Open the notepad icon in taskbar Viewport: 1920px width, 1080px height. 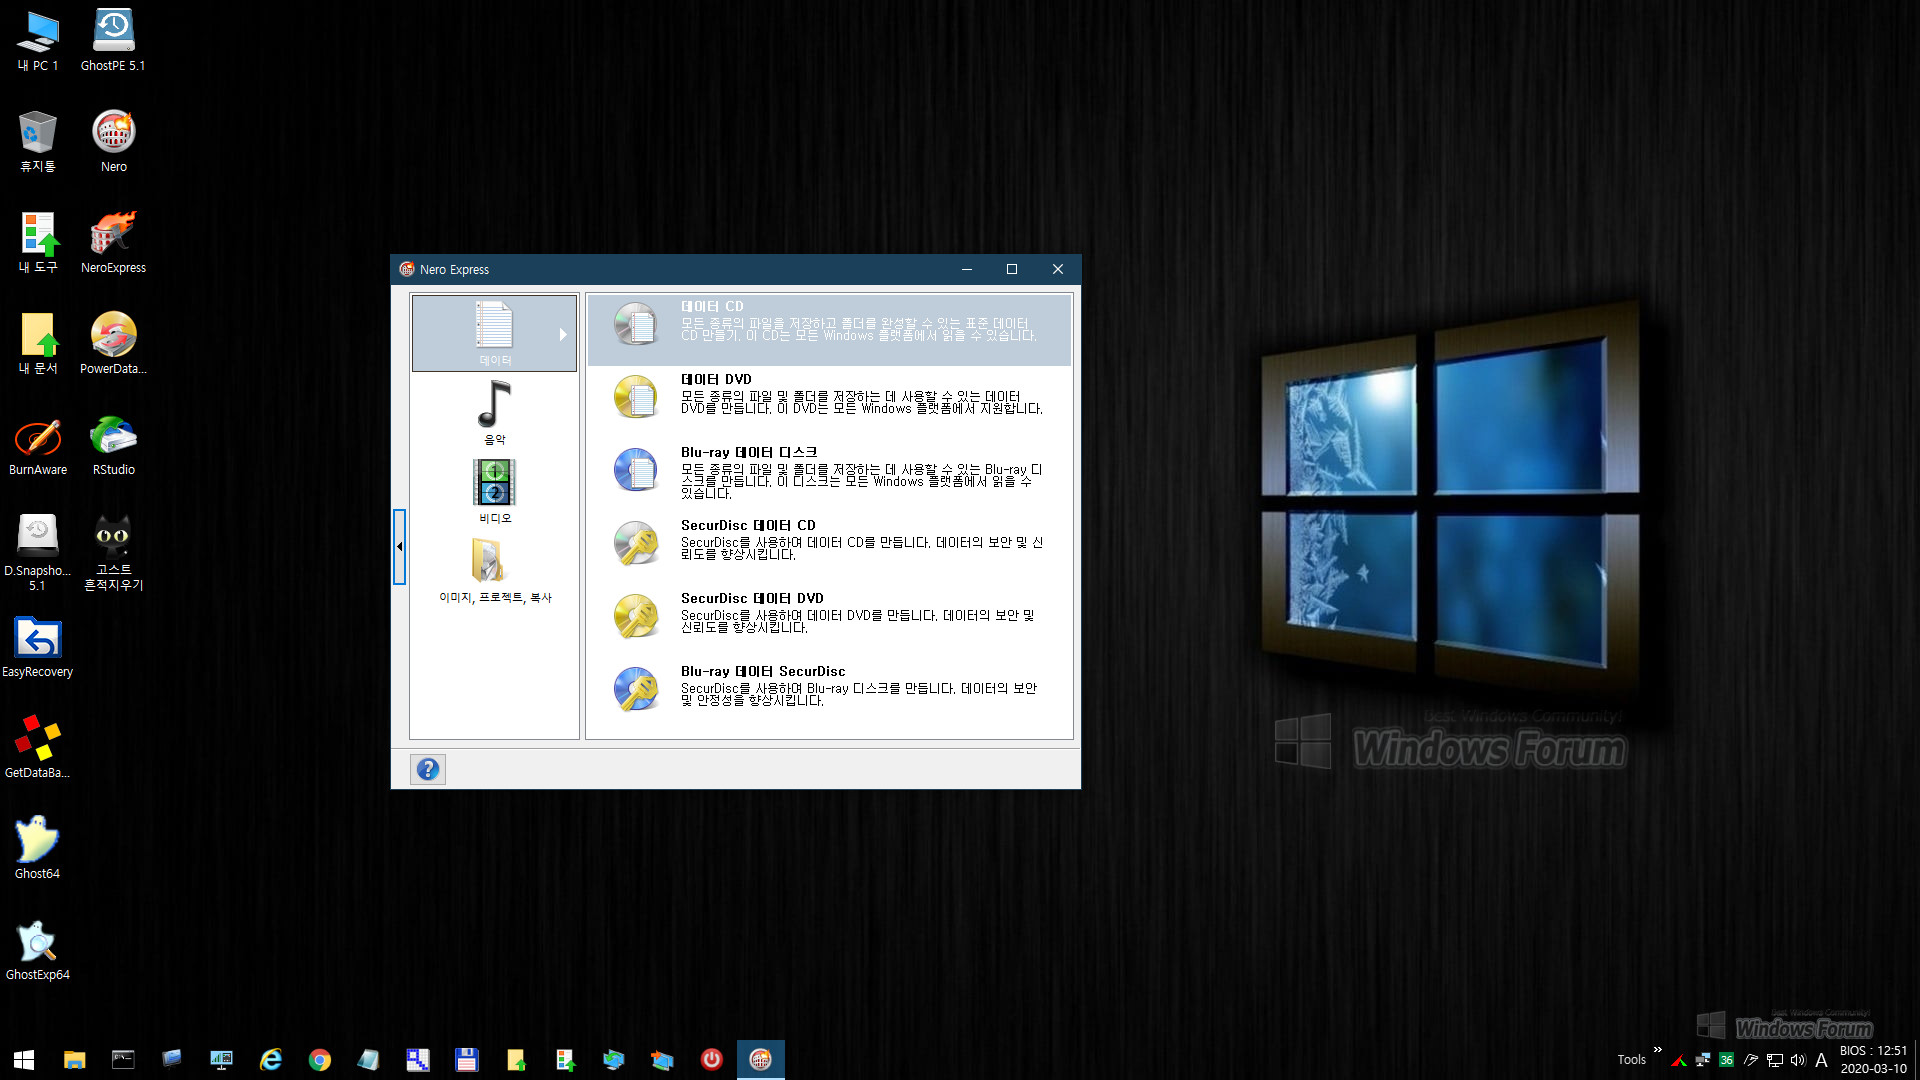368,1060
